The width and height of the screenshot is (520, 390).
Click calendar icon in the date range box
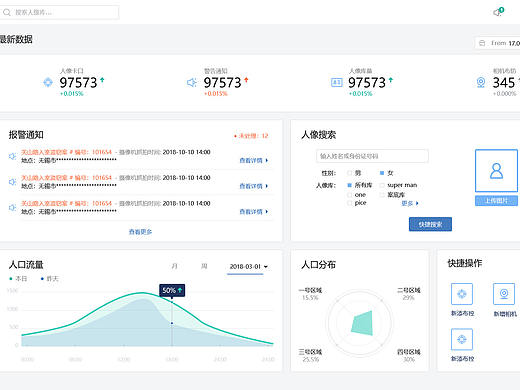point(482,43)
